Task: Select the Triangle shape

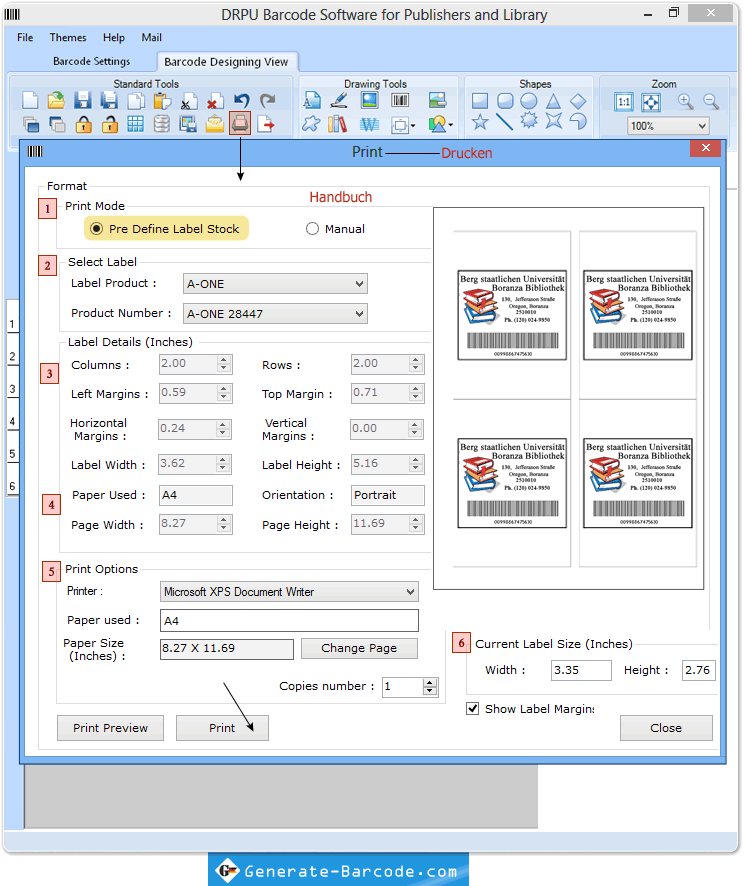Action: 554,101
